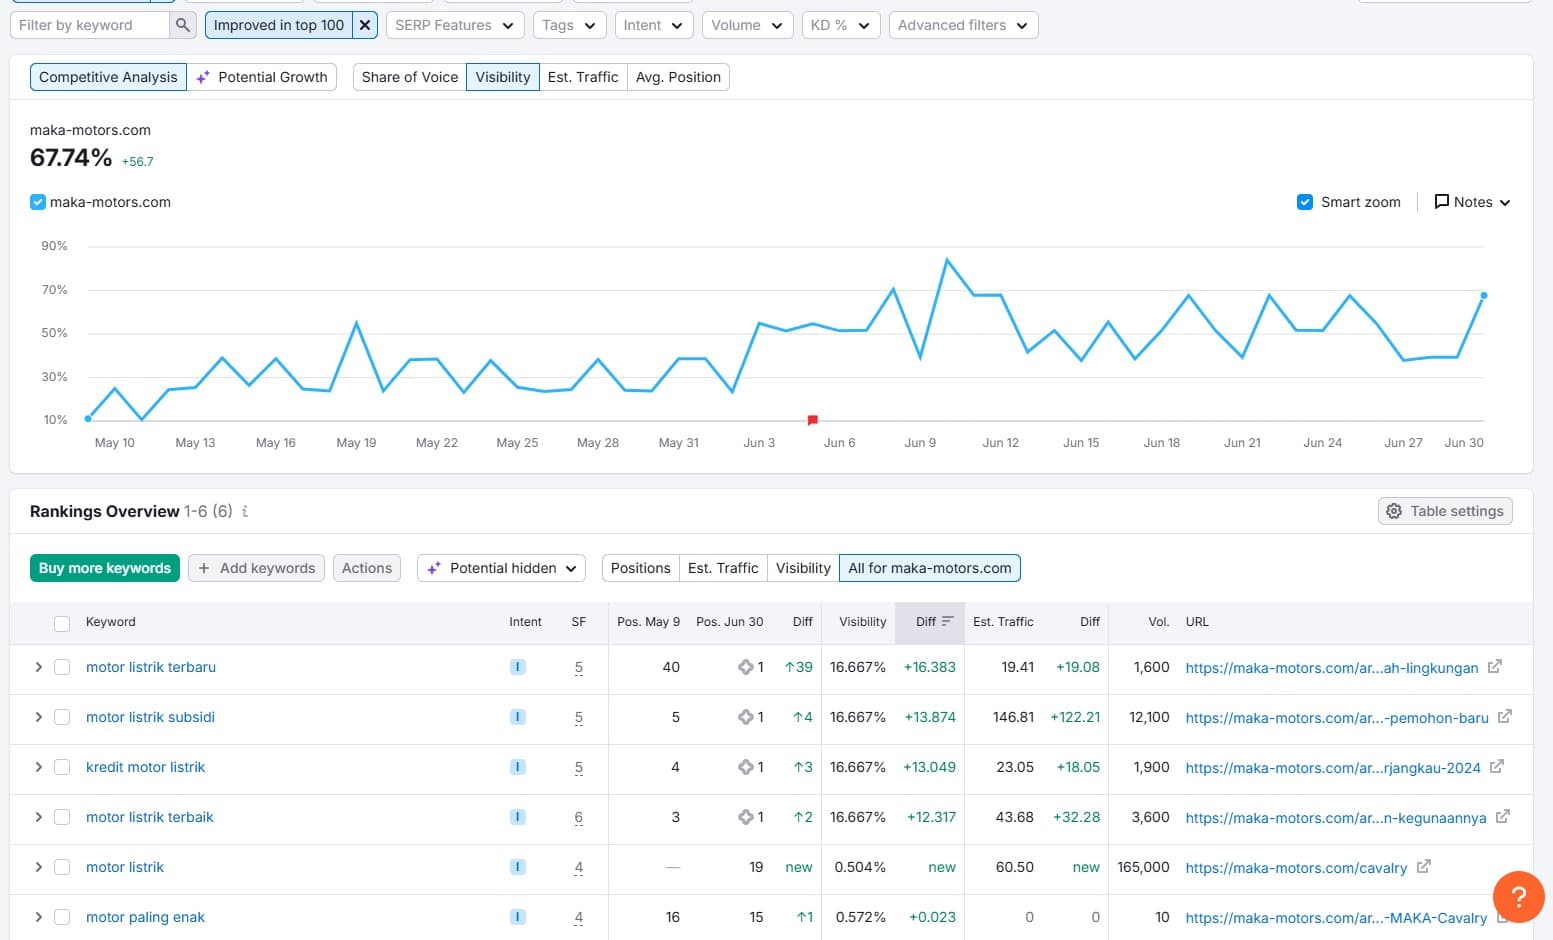Switch table to Positions view

click(641, 568)
